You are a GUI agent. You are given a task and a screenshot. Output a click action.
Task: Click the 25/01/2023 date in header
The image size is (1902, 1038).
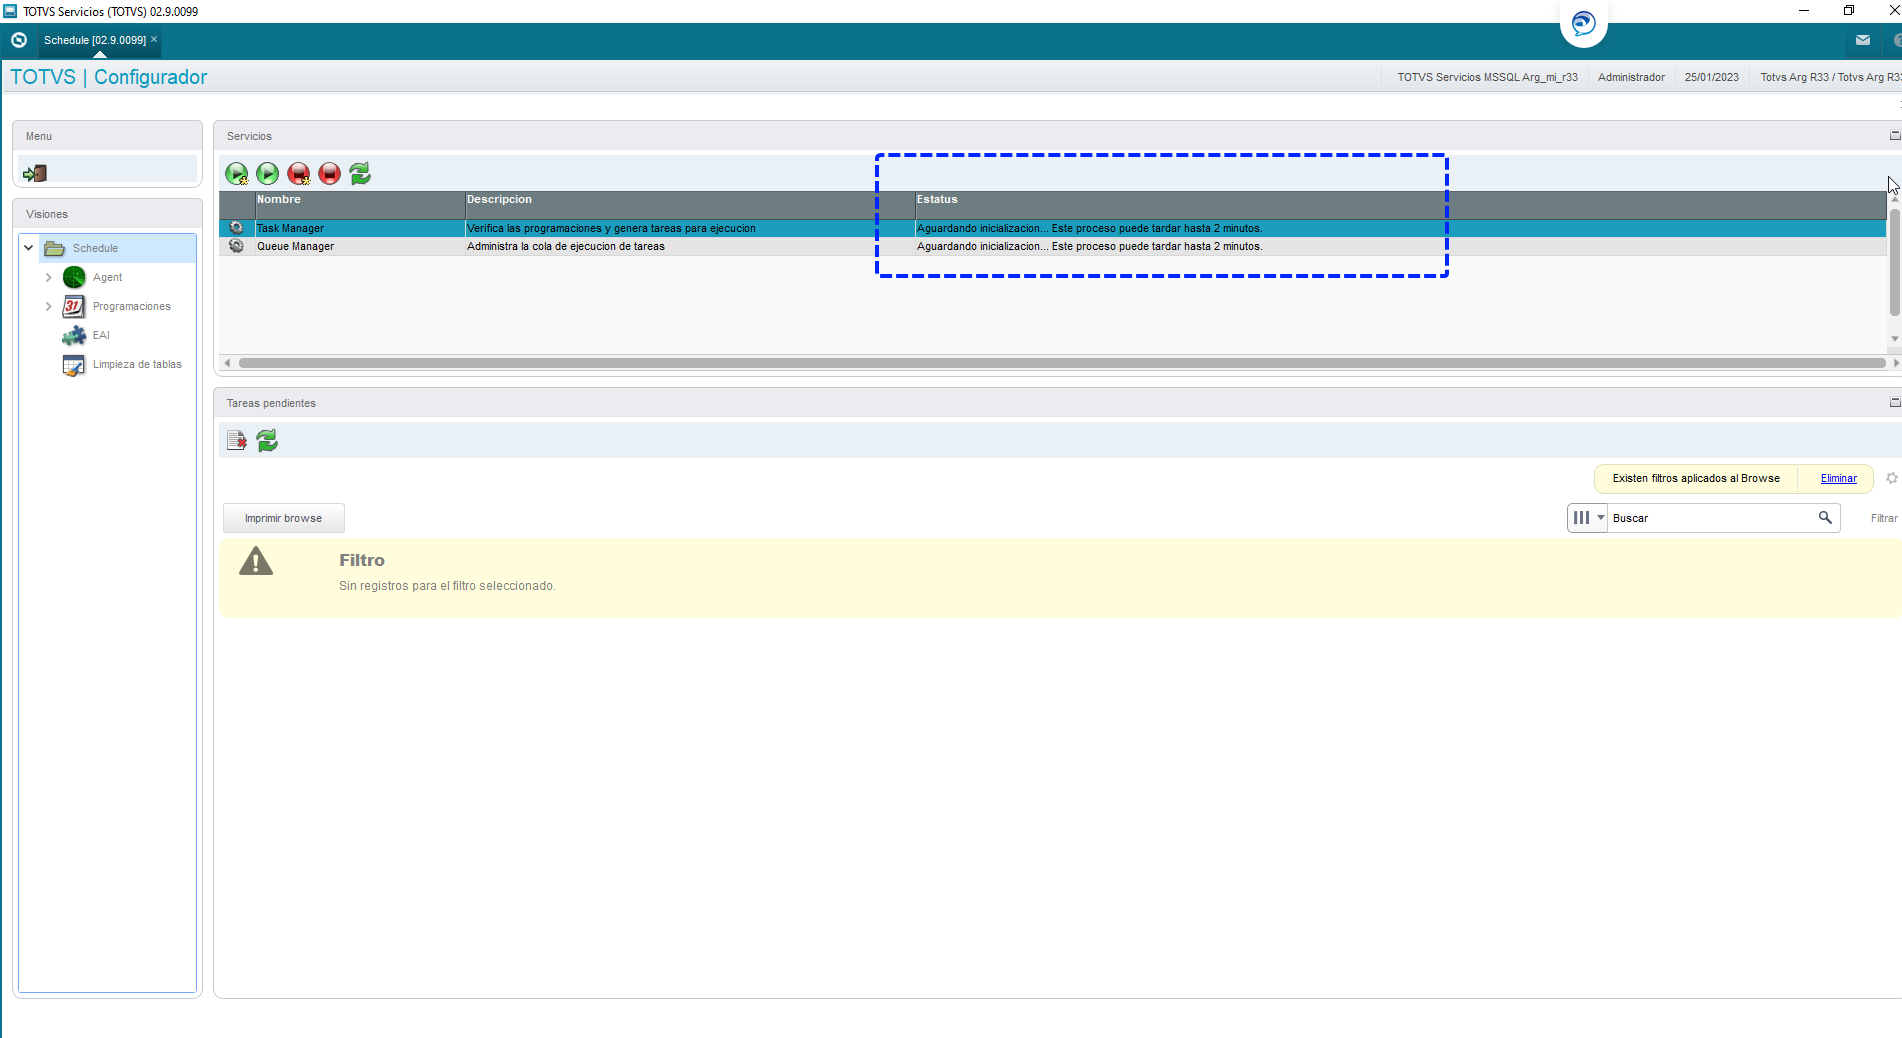(1712, 77)
